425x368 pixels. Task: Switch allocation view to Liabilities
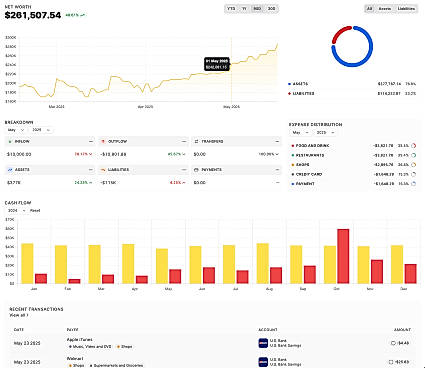(406, 9)
